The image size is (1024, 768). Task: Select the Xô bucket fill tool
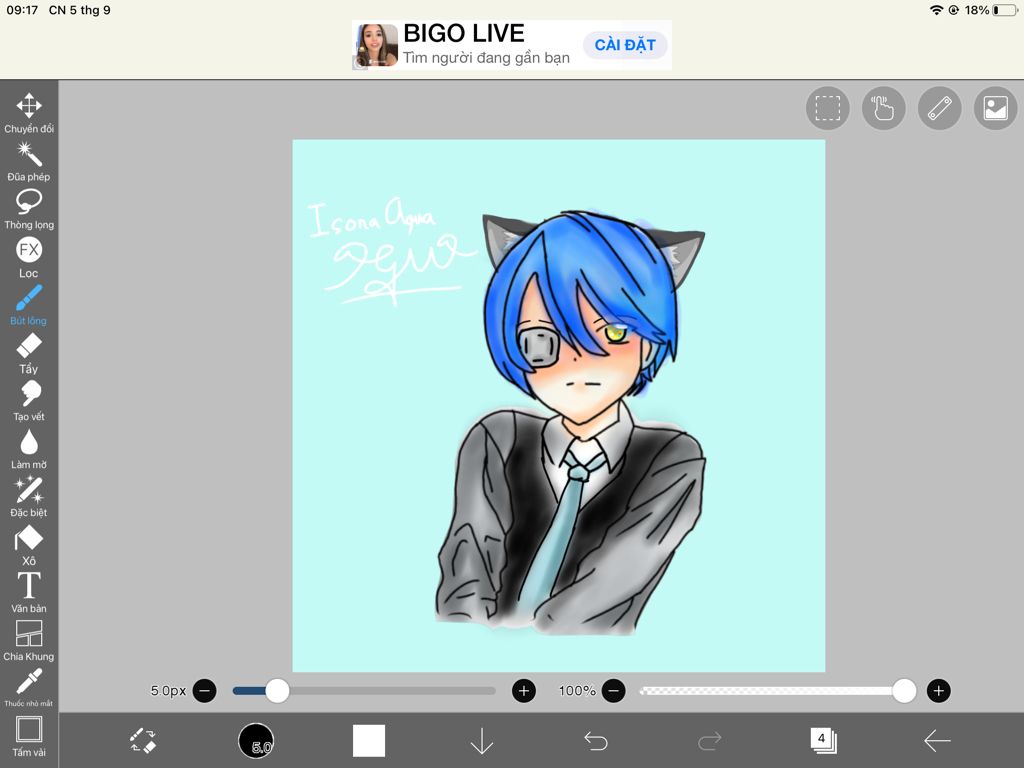29,545
